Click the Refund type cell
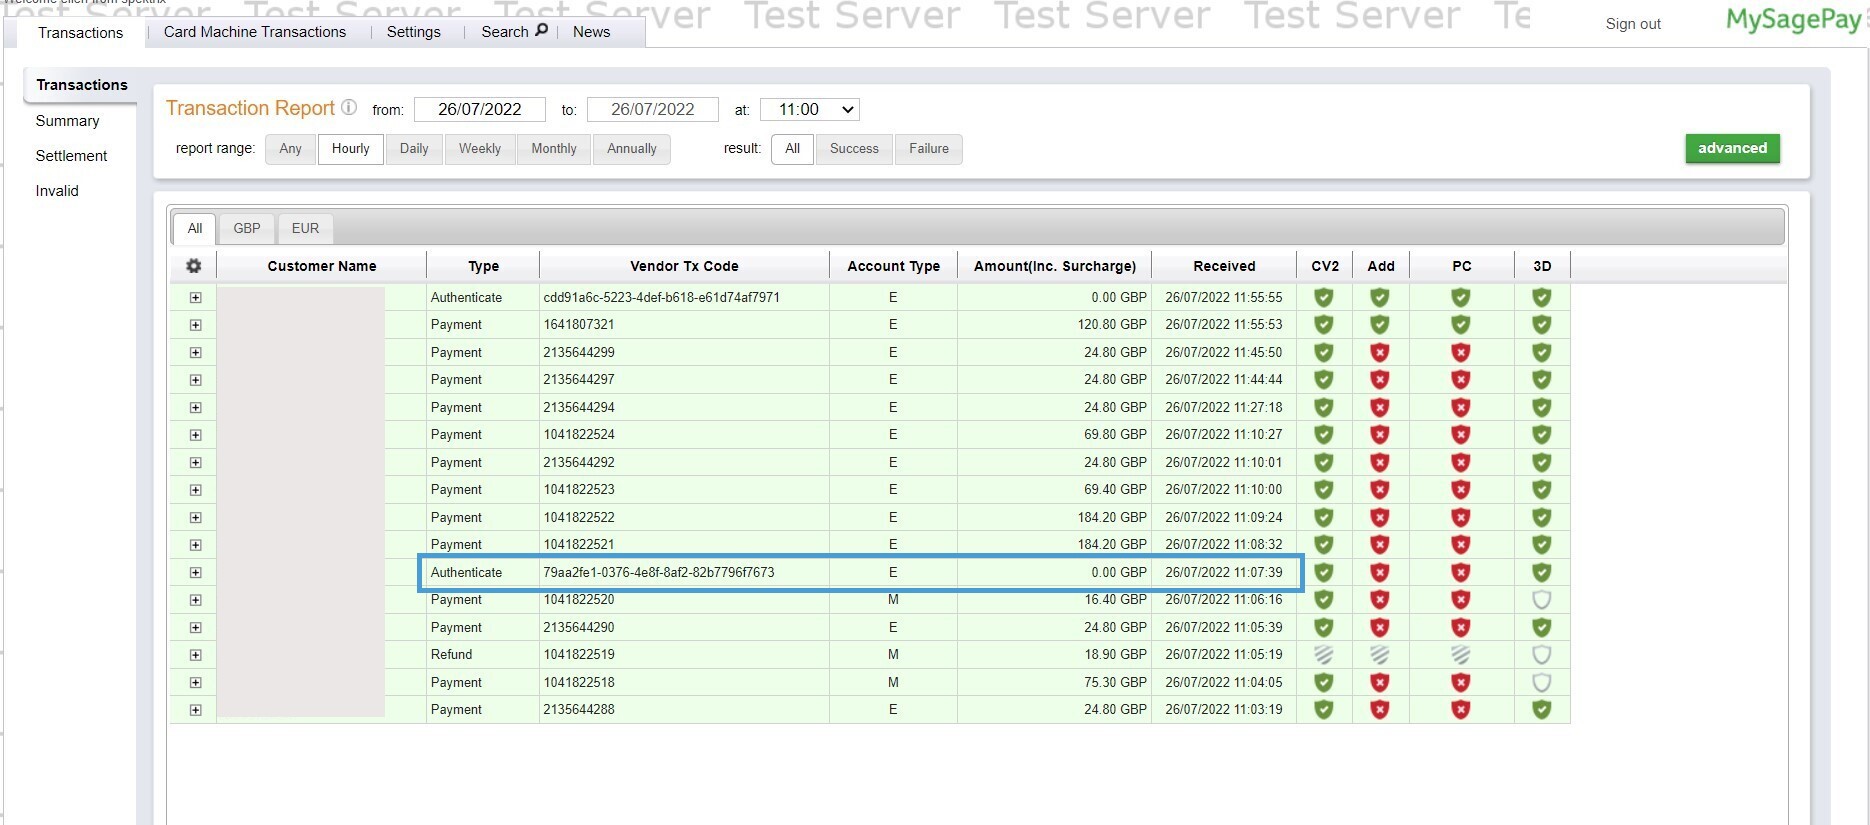The image size is (1870, 825). coord(483,655)
